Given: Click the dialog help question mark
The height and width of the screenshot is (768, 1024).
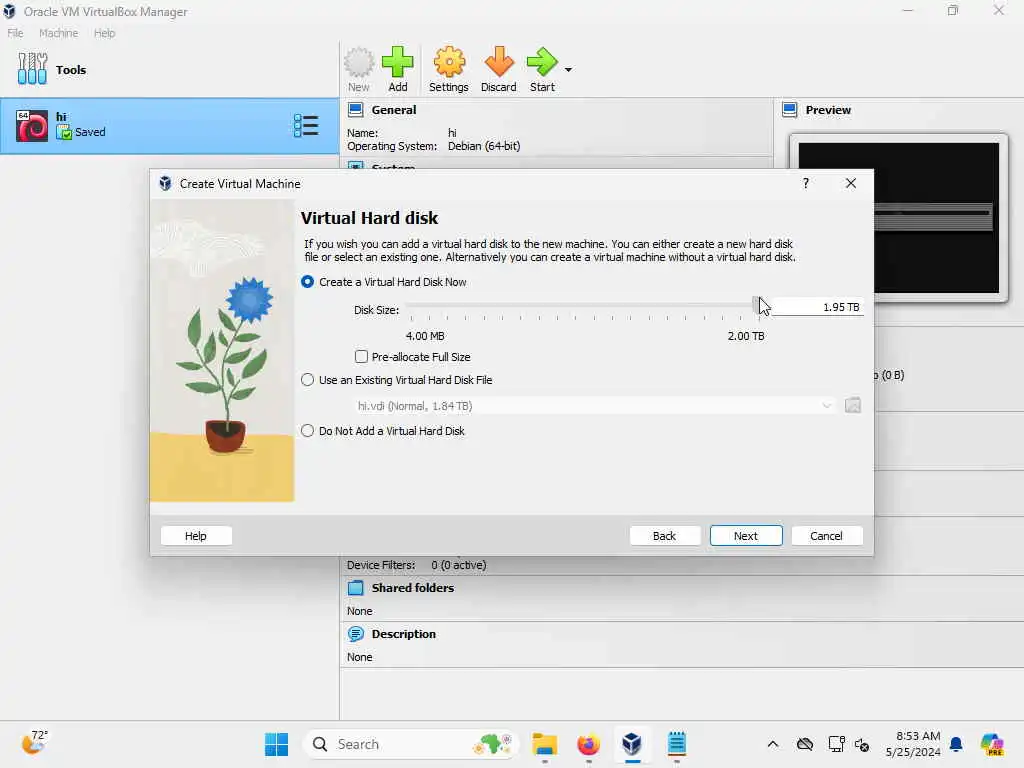Looking at the screenshot, I should (806, 184).
